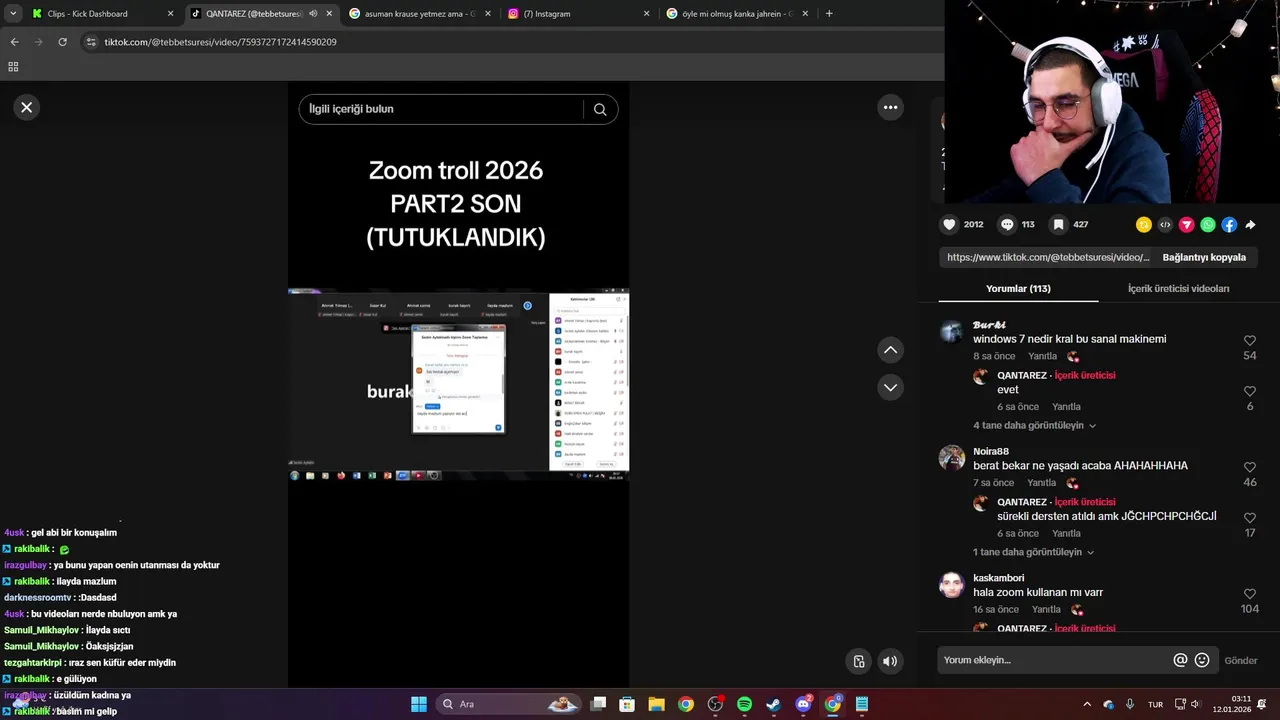Reload the TikTok page
The height and width of the screenshot is (720, 1280).
(62, 42)
